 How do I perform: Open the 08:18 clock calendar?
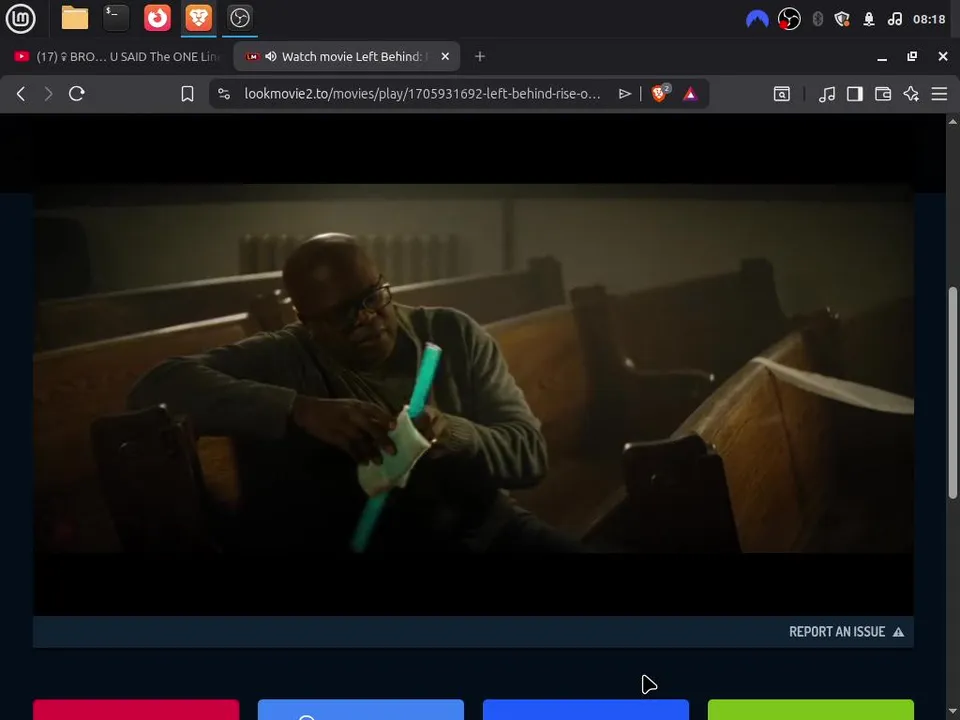(x=929, y=20)
